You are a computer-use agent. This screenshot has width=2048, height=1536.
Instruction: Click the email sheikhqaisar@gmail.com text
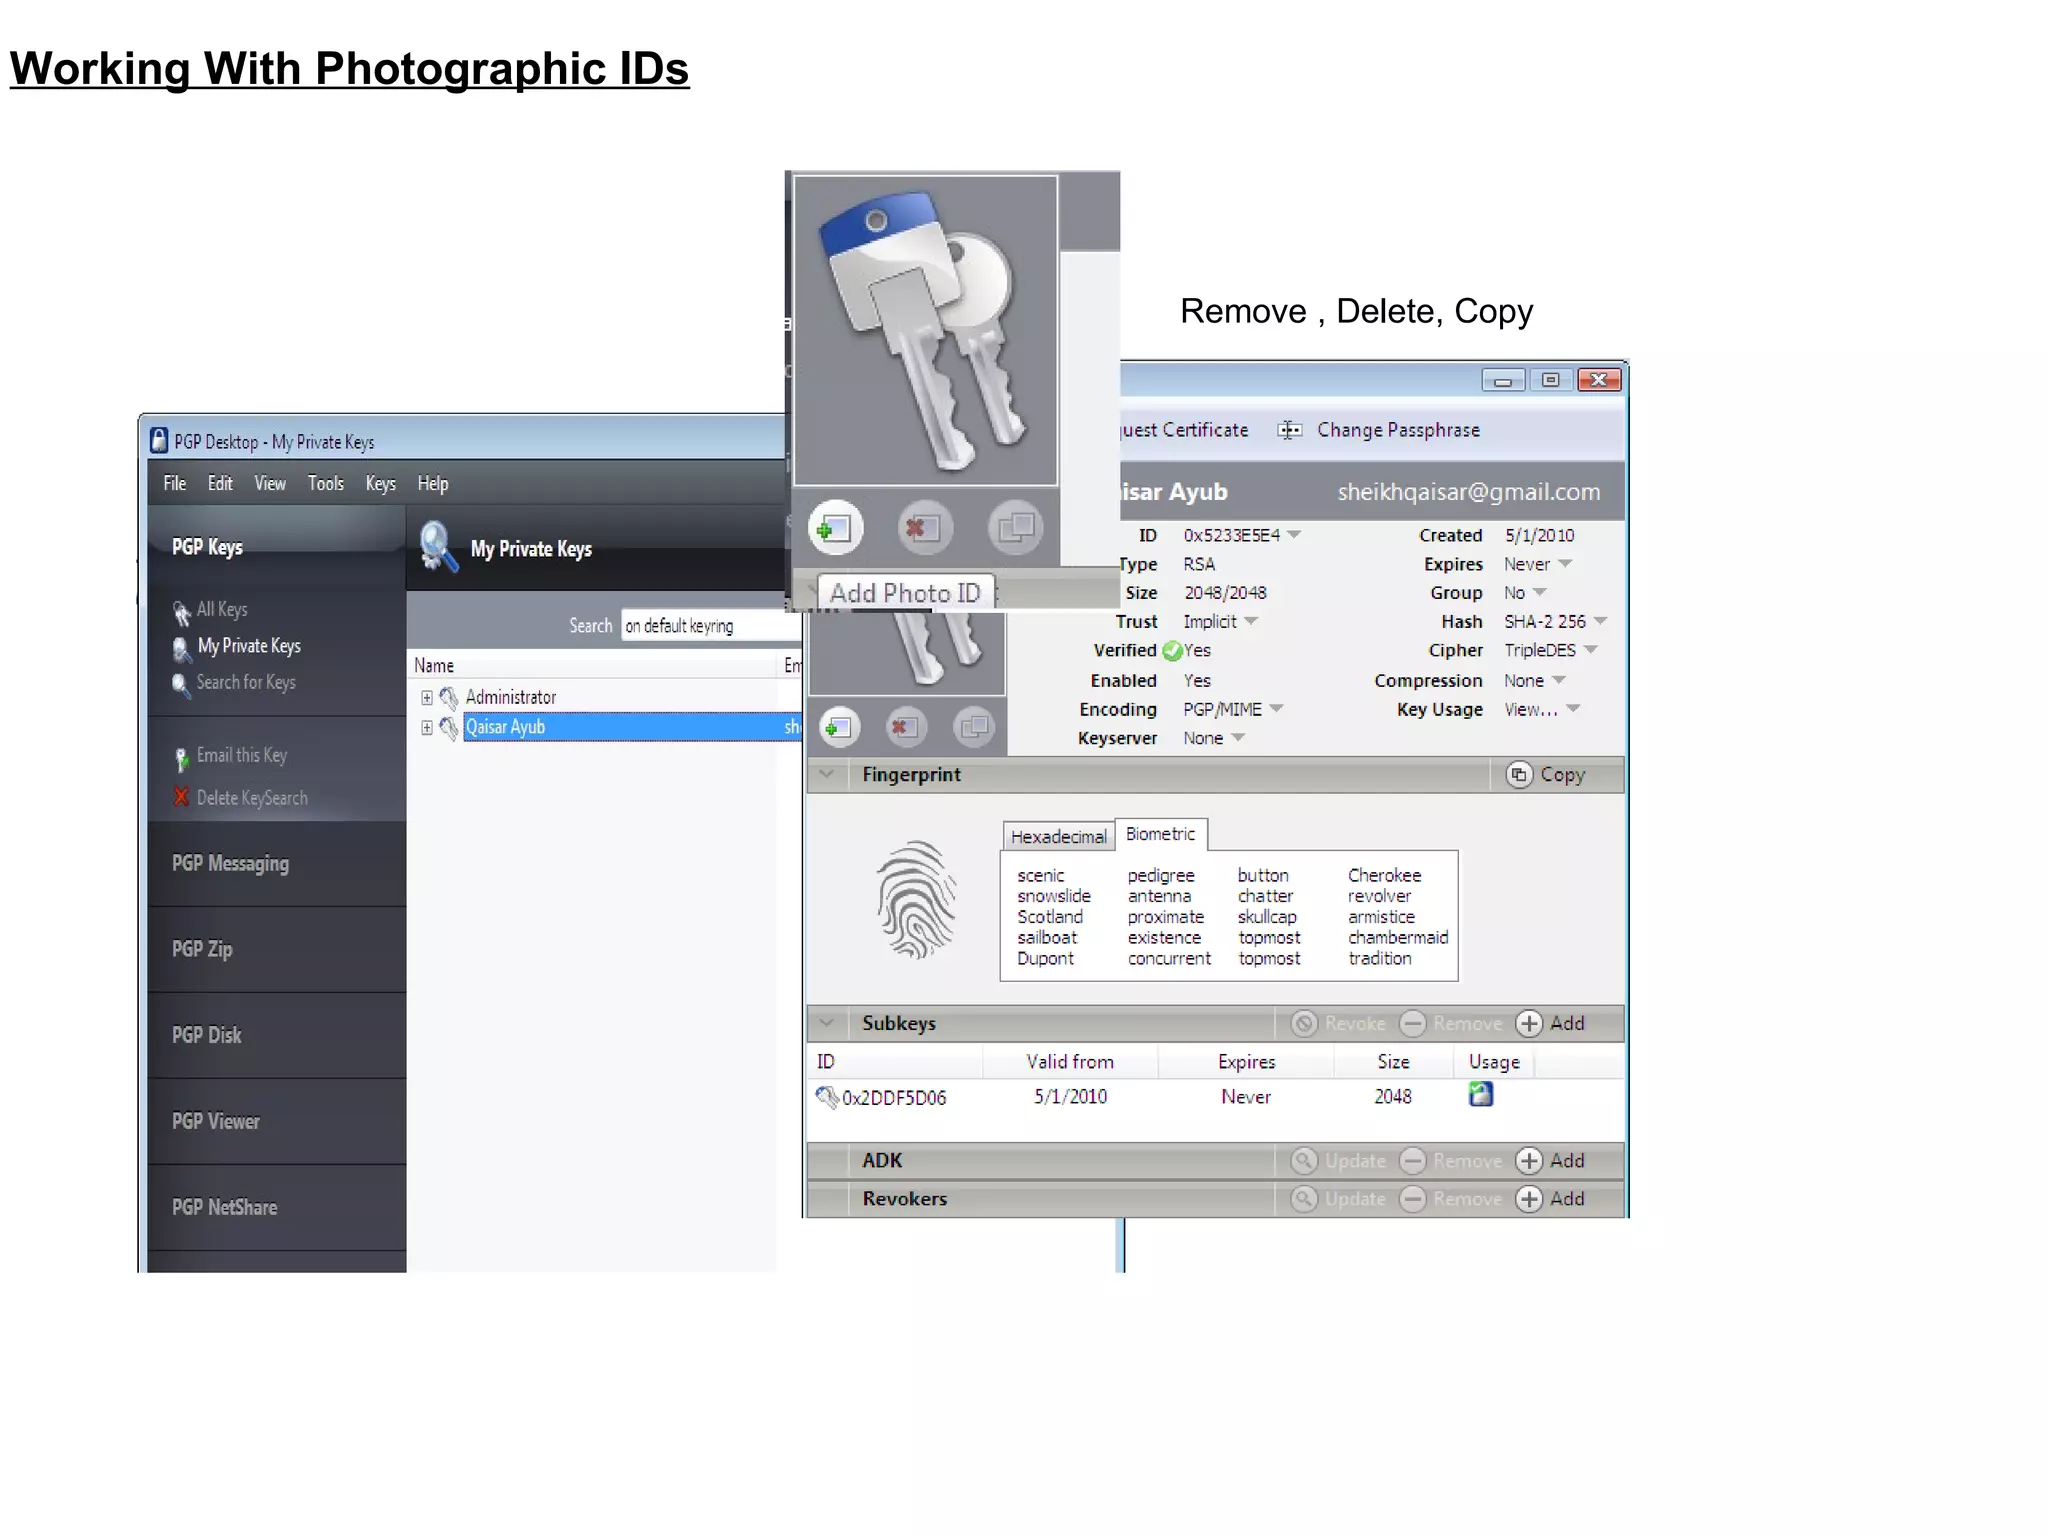click(1469, 491)
